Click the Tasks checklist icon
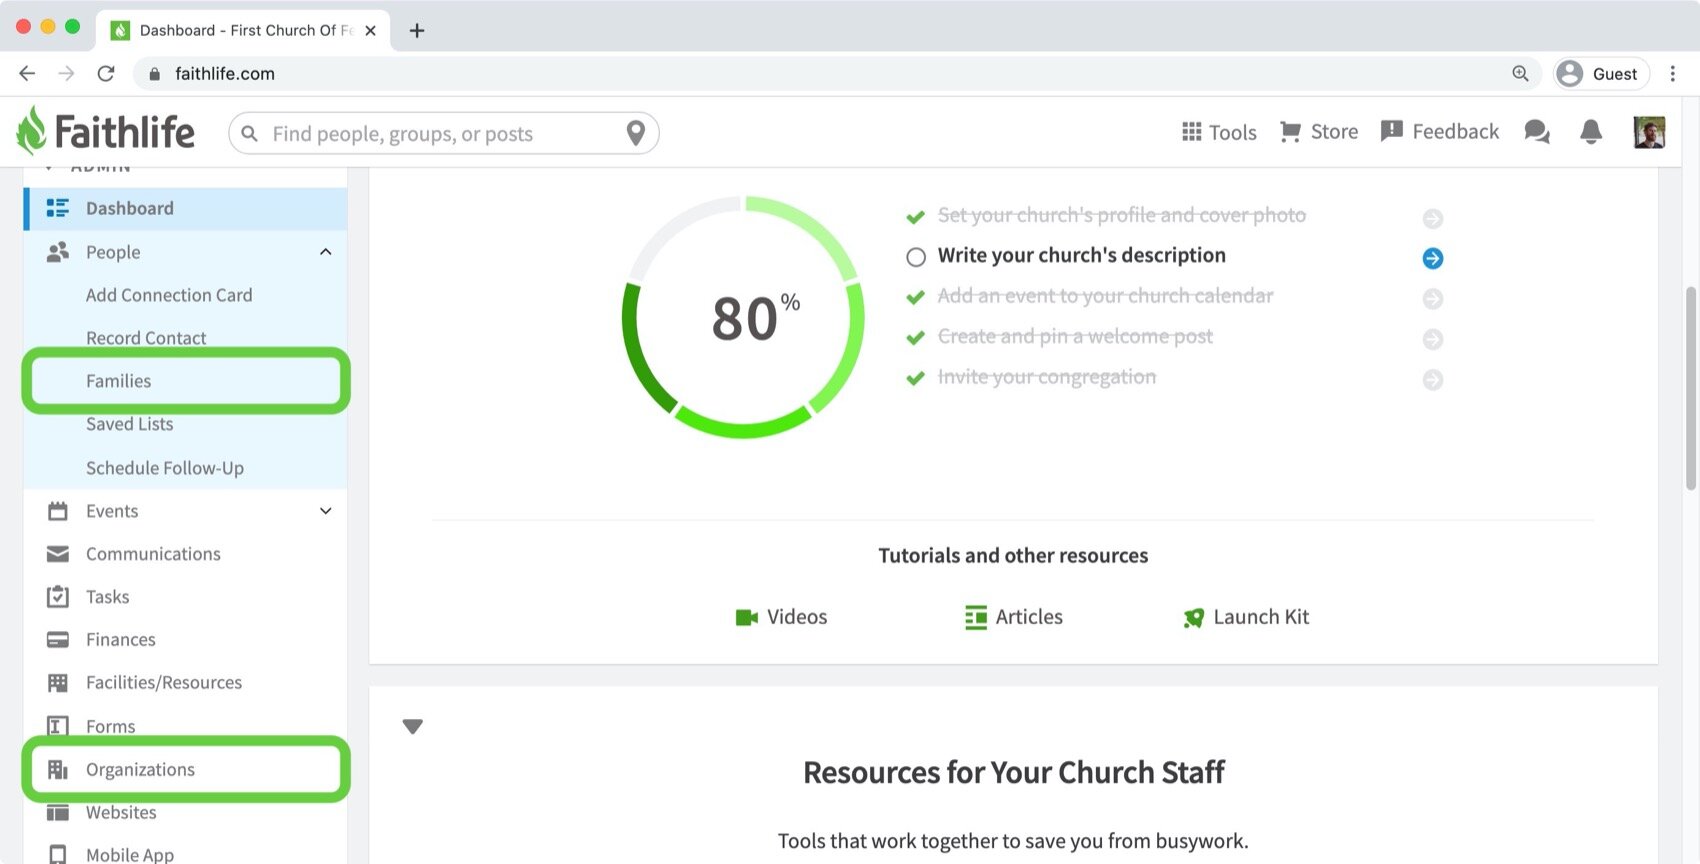 (58, 597)
